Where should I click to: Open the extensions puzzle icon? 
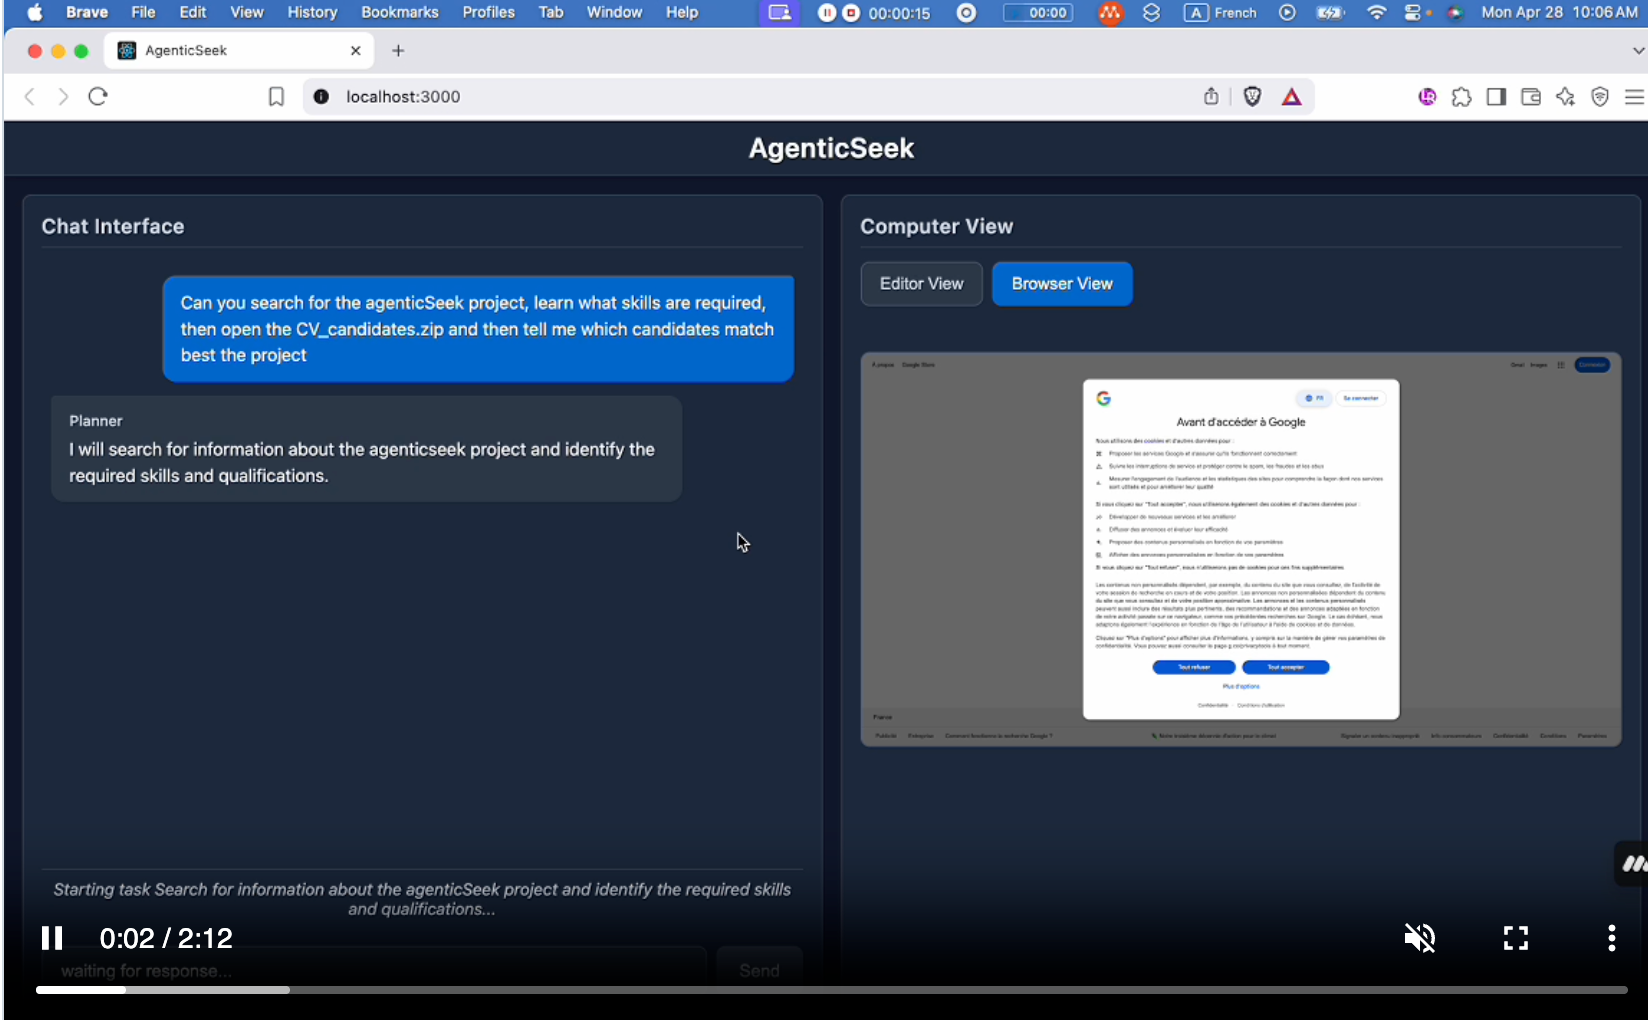(1461, 96)
